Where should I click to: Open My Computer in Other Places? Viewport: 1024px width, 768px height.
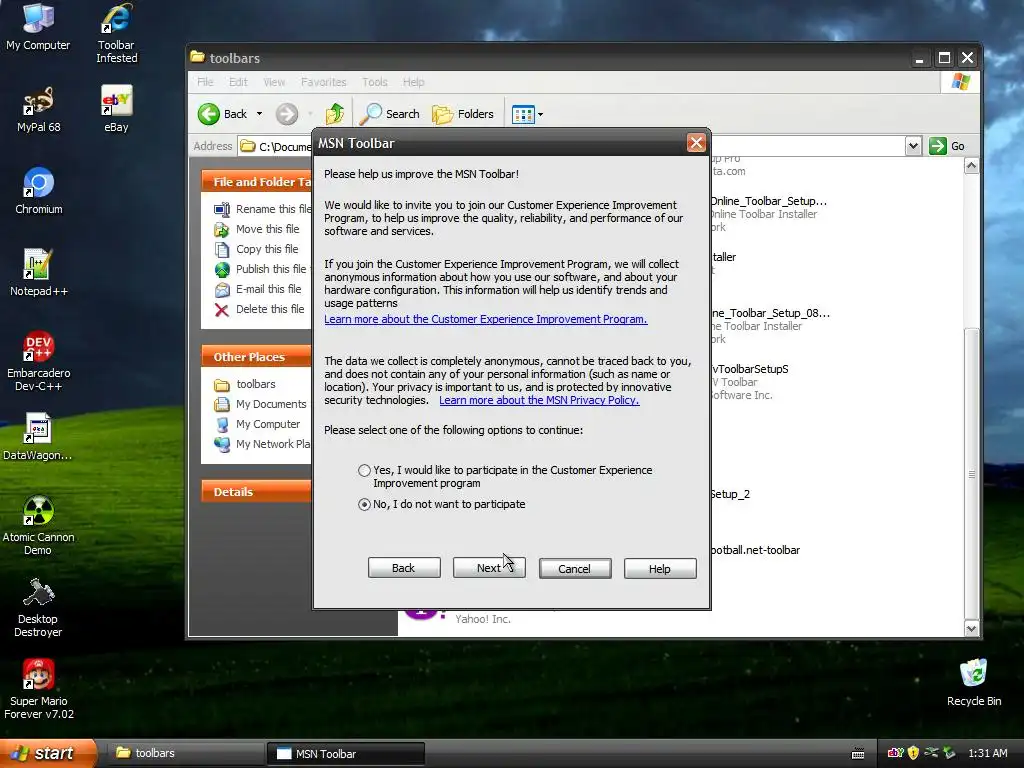point(257,424)
